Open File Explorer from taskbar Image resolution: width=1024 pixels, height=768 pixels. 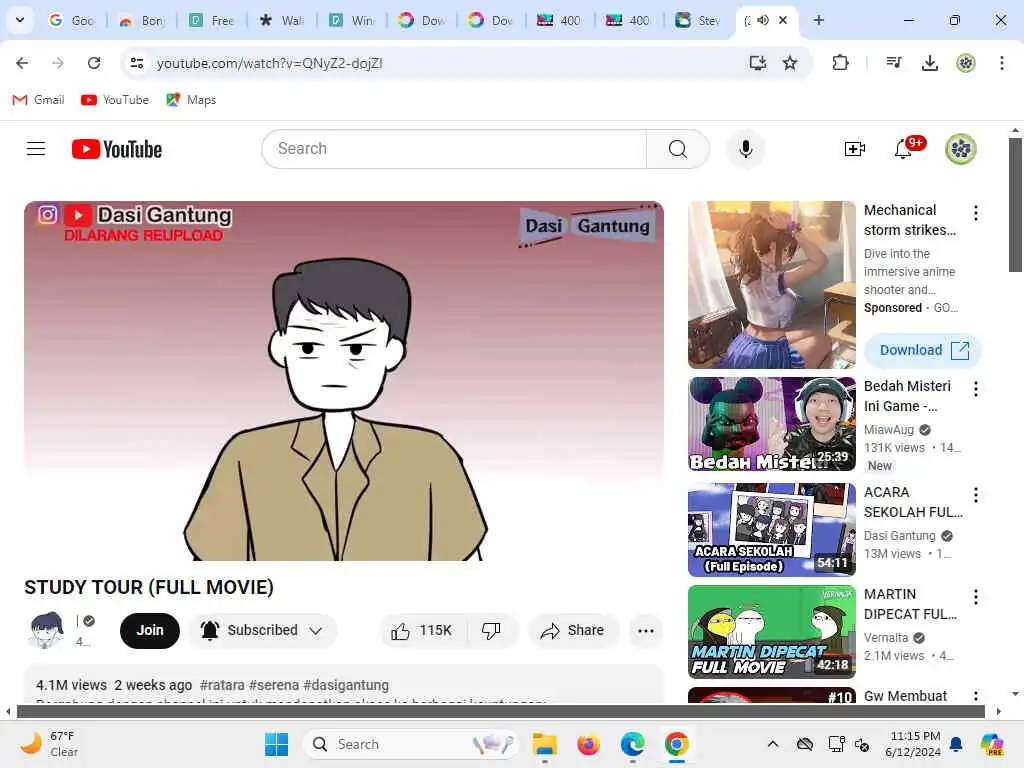[x=544, y=744]
